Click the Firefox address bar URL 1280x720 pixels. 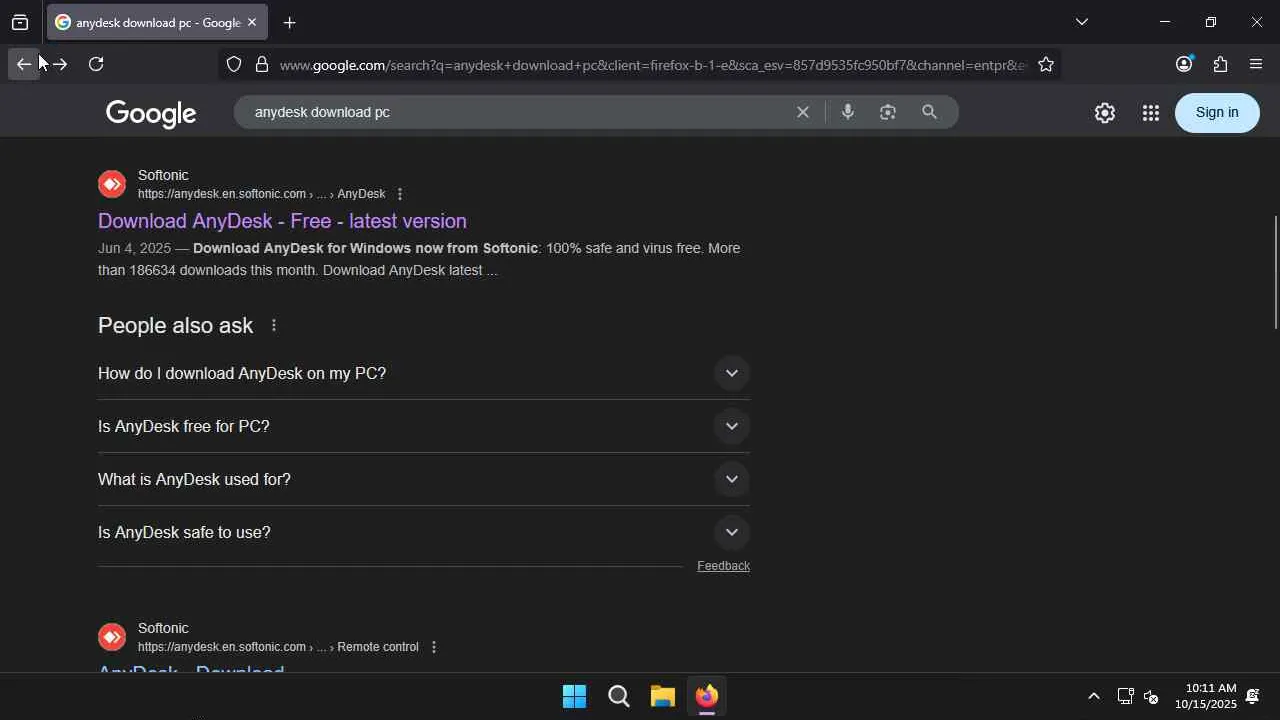click(x=653, y=65)
